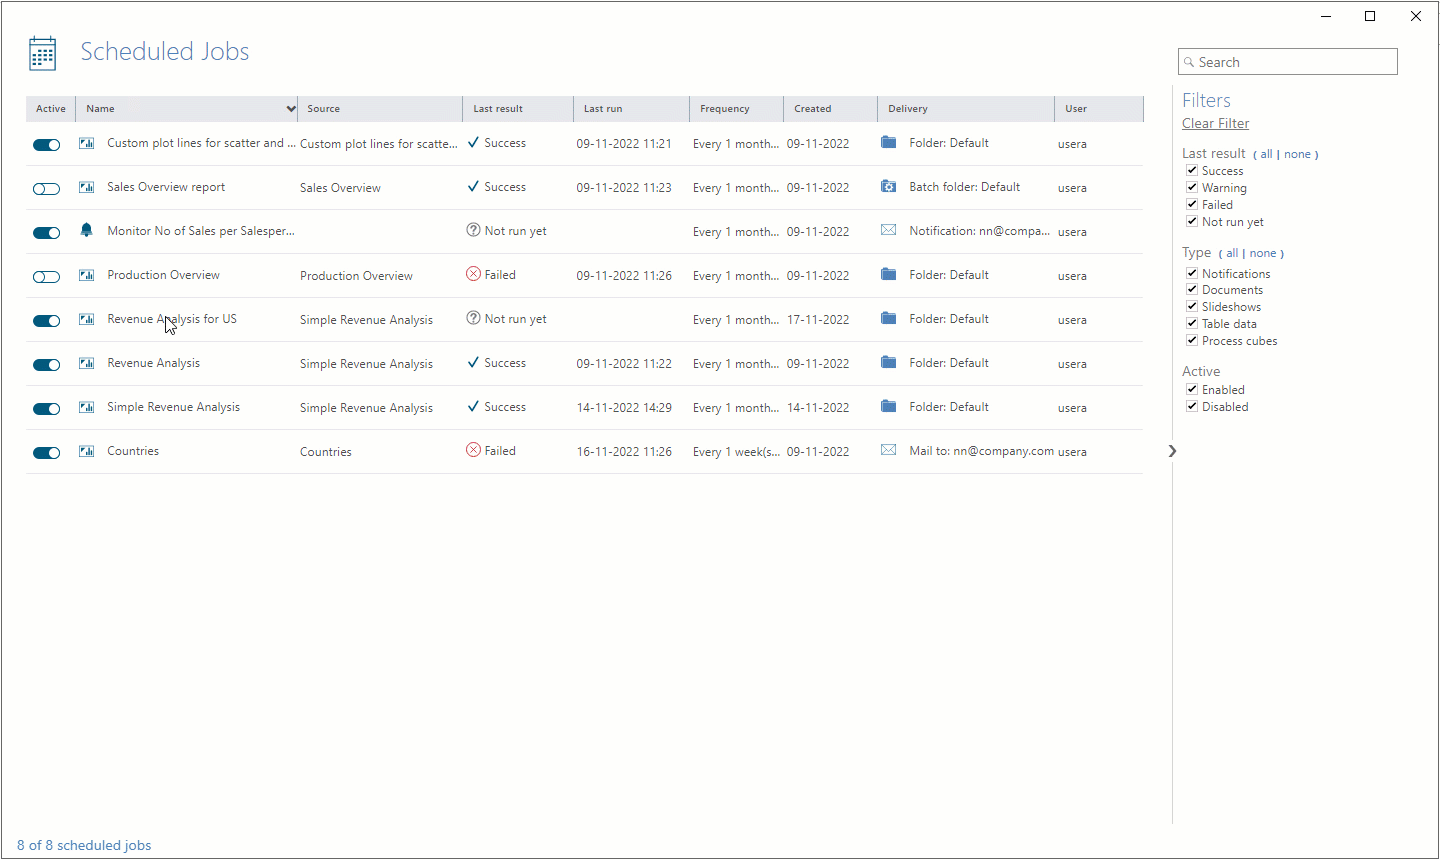Click the '8 of 8 scheduled jobs' status text

pos(84,845)
